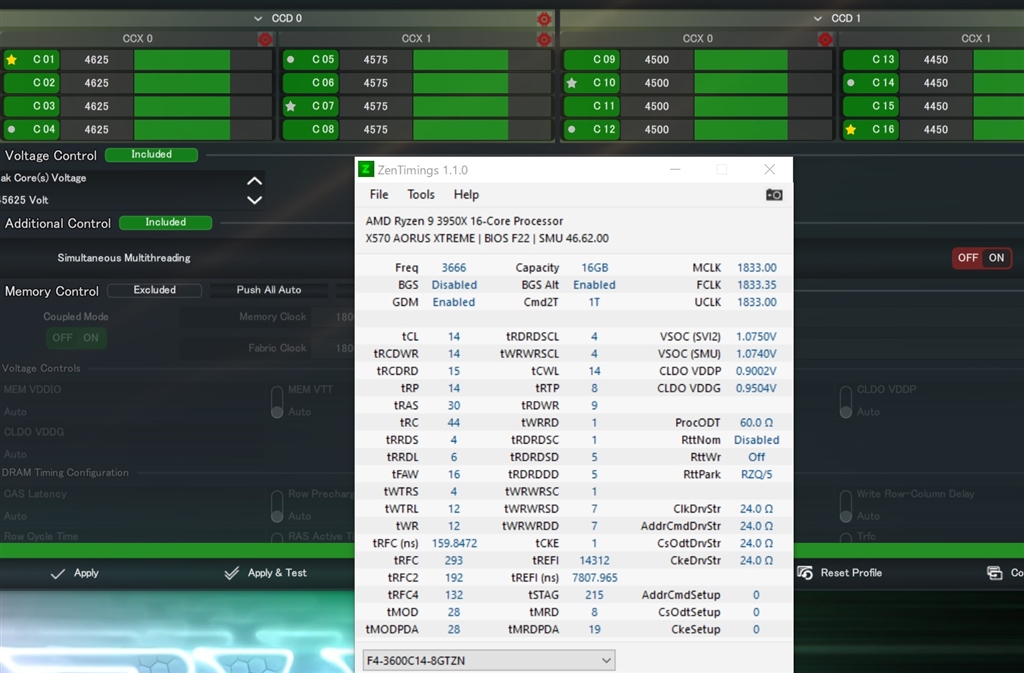Click the Freq value 3666
The height and width of the screenshot is (673, 1024).
tap(454, 268)
